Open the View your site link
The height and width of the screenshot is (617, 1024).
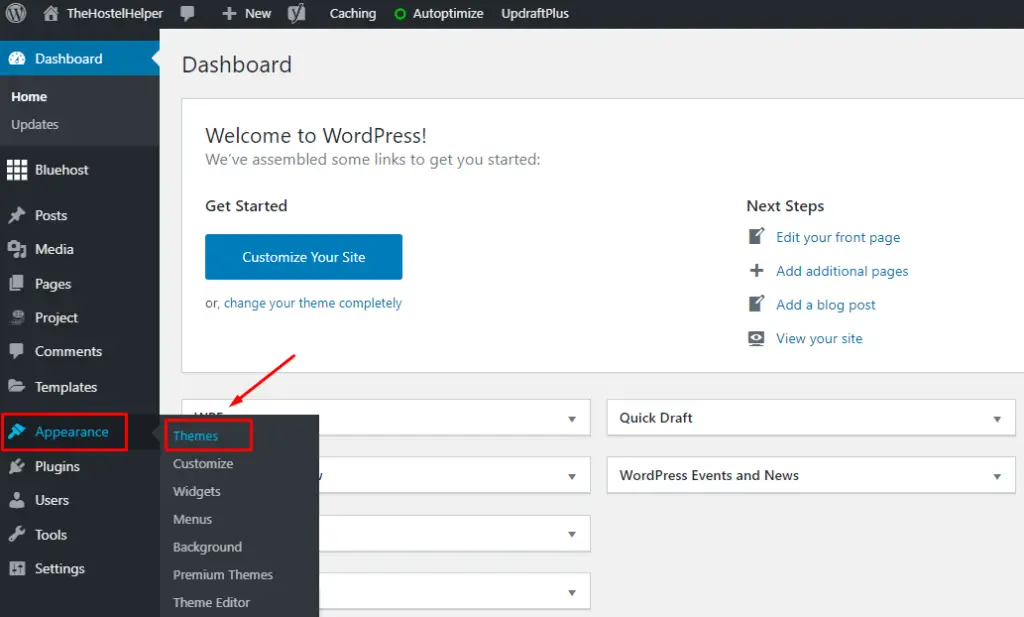pyautogui.click(x=819, y=338)
